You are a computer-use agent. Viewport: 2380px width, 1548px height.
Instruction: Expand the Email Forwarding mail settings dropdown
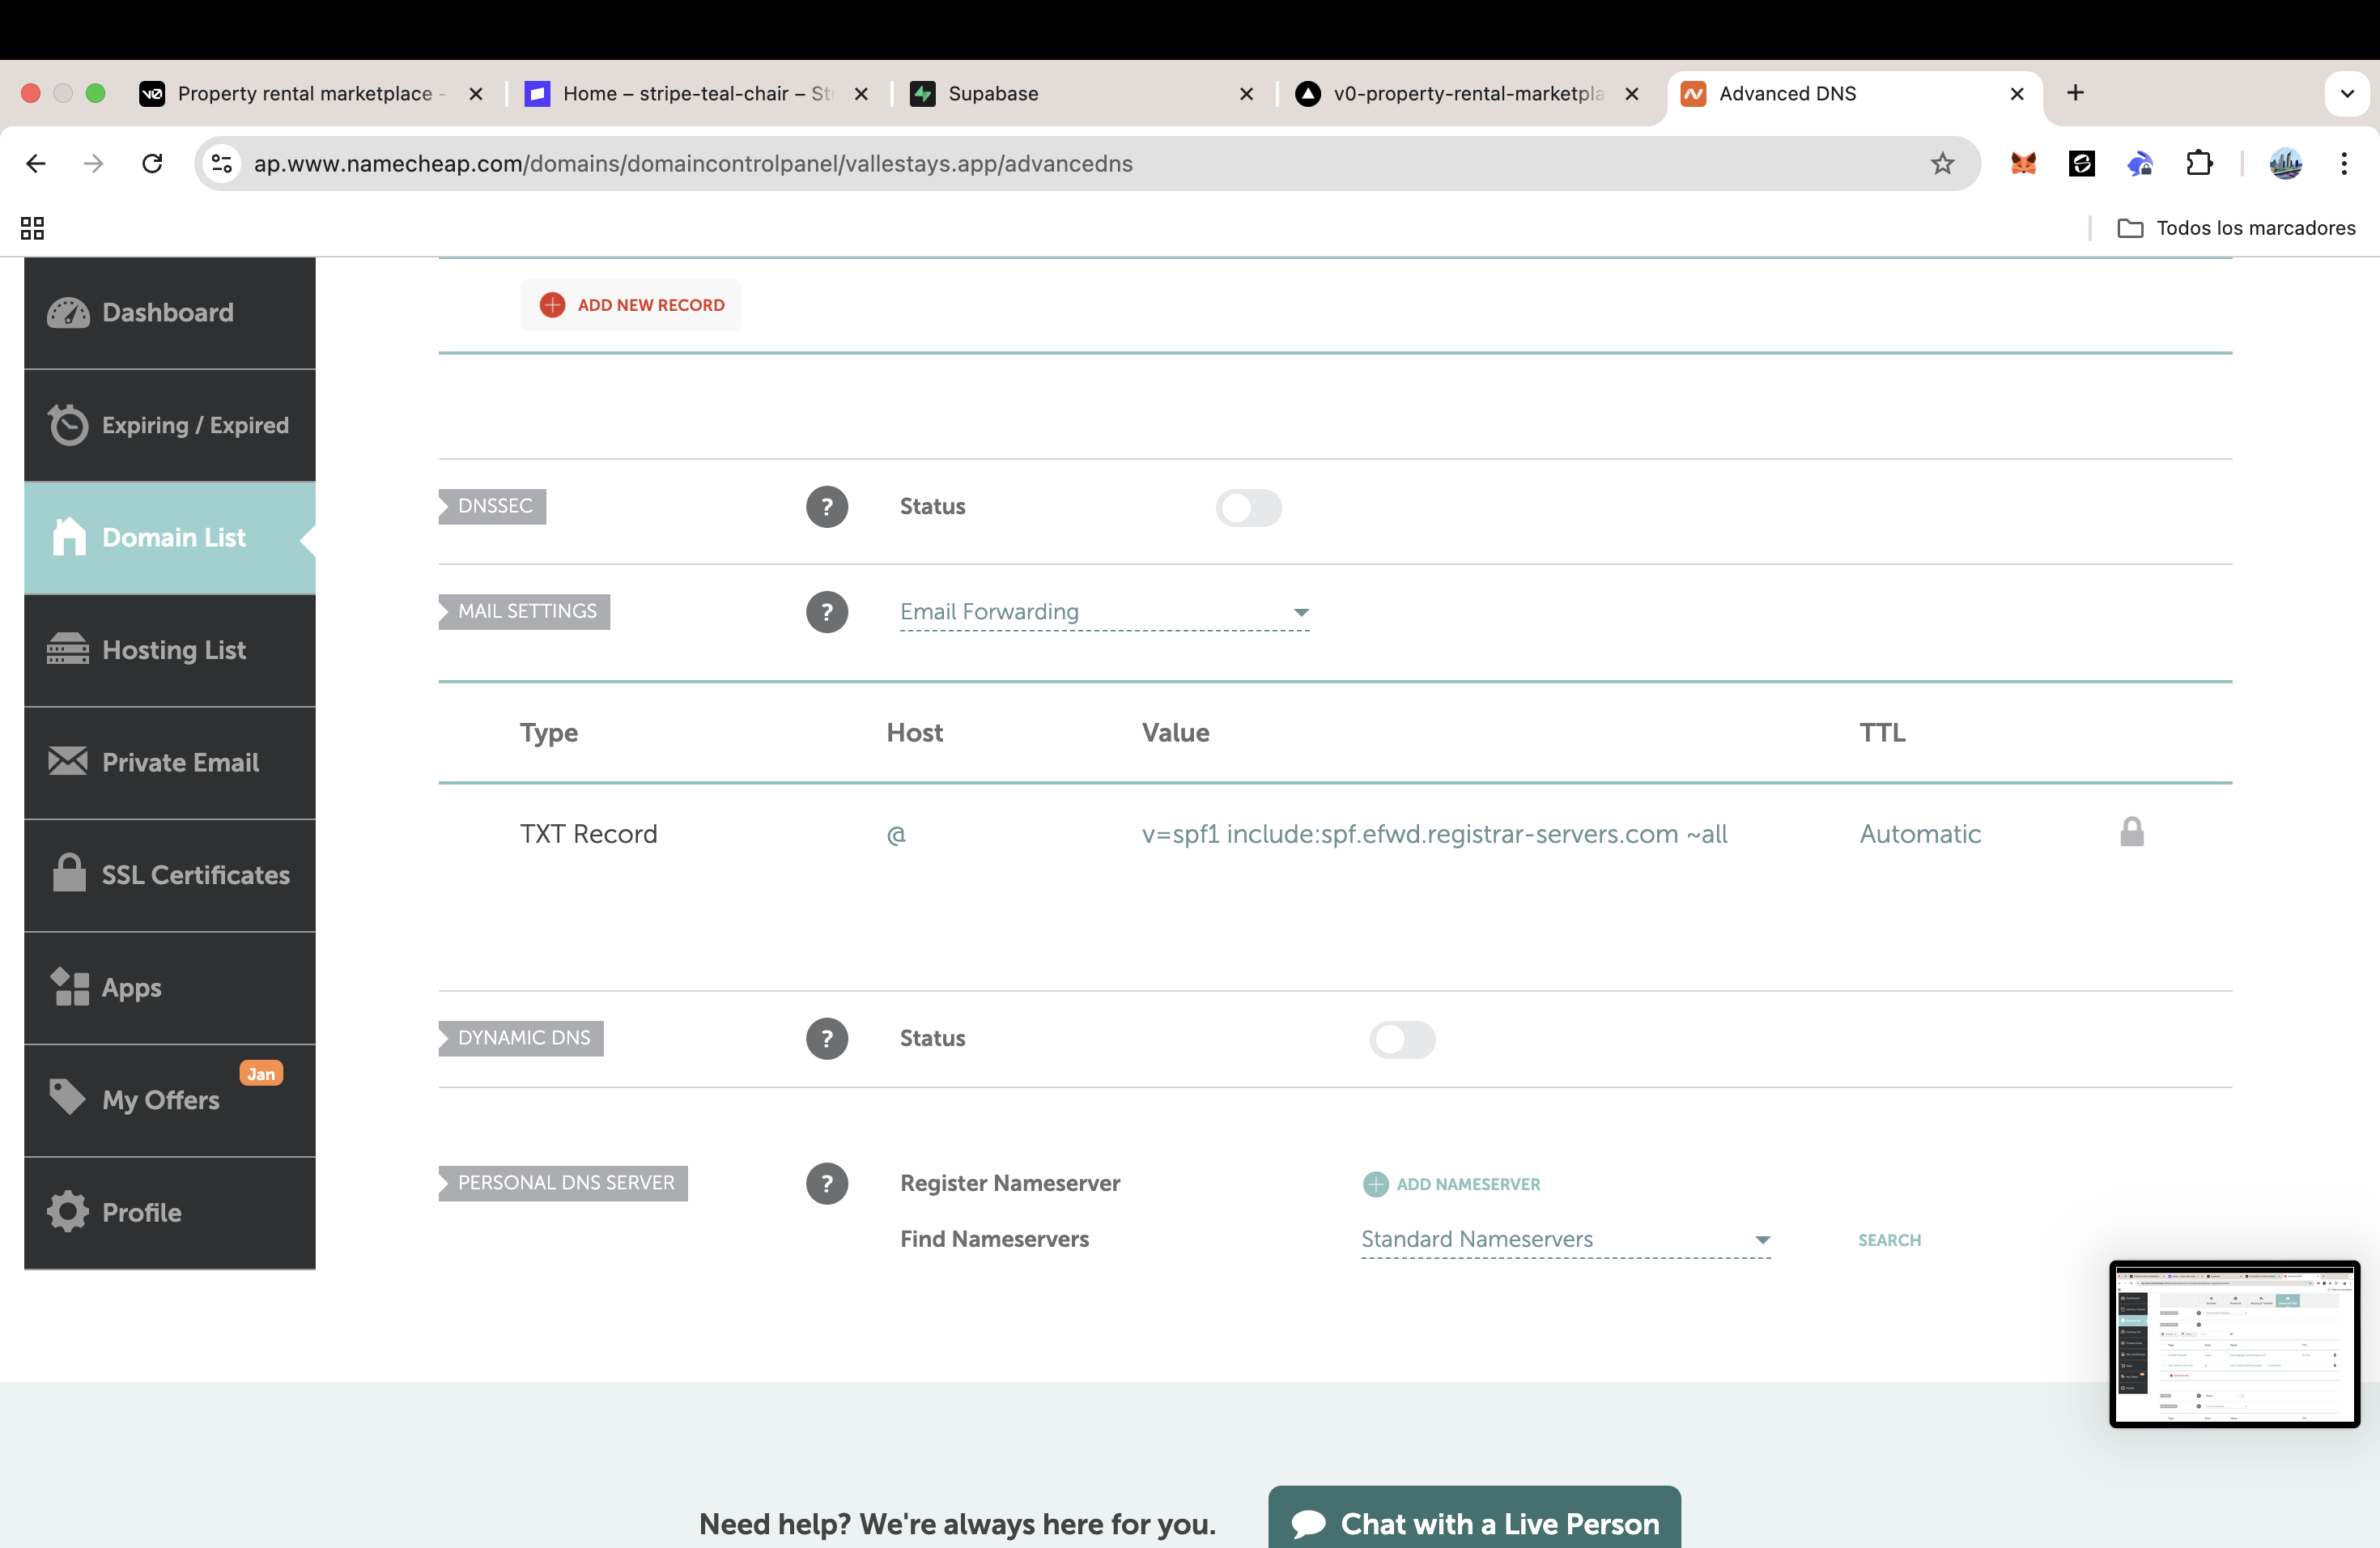1104,612
